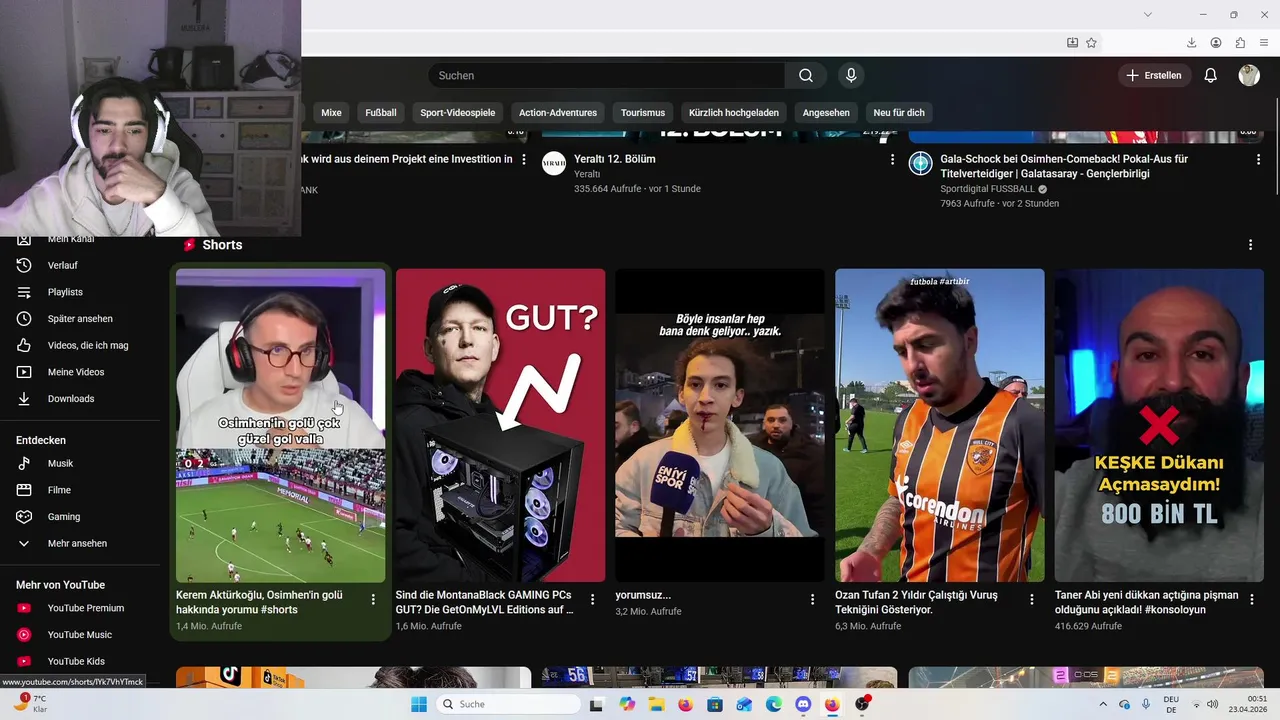Open Shorts section options menu
The width and height of the screenshot is (1280, 720).
tap(1250, 245)
